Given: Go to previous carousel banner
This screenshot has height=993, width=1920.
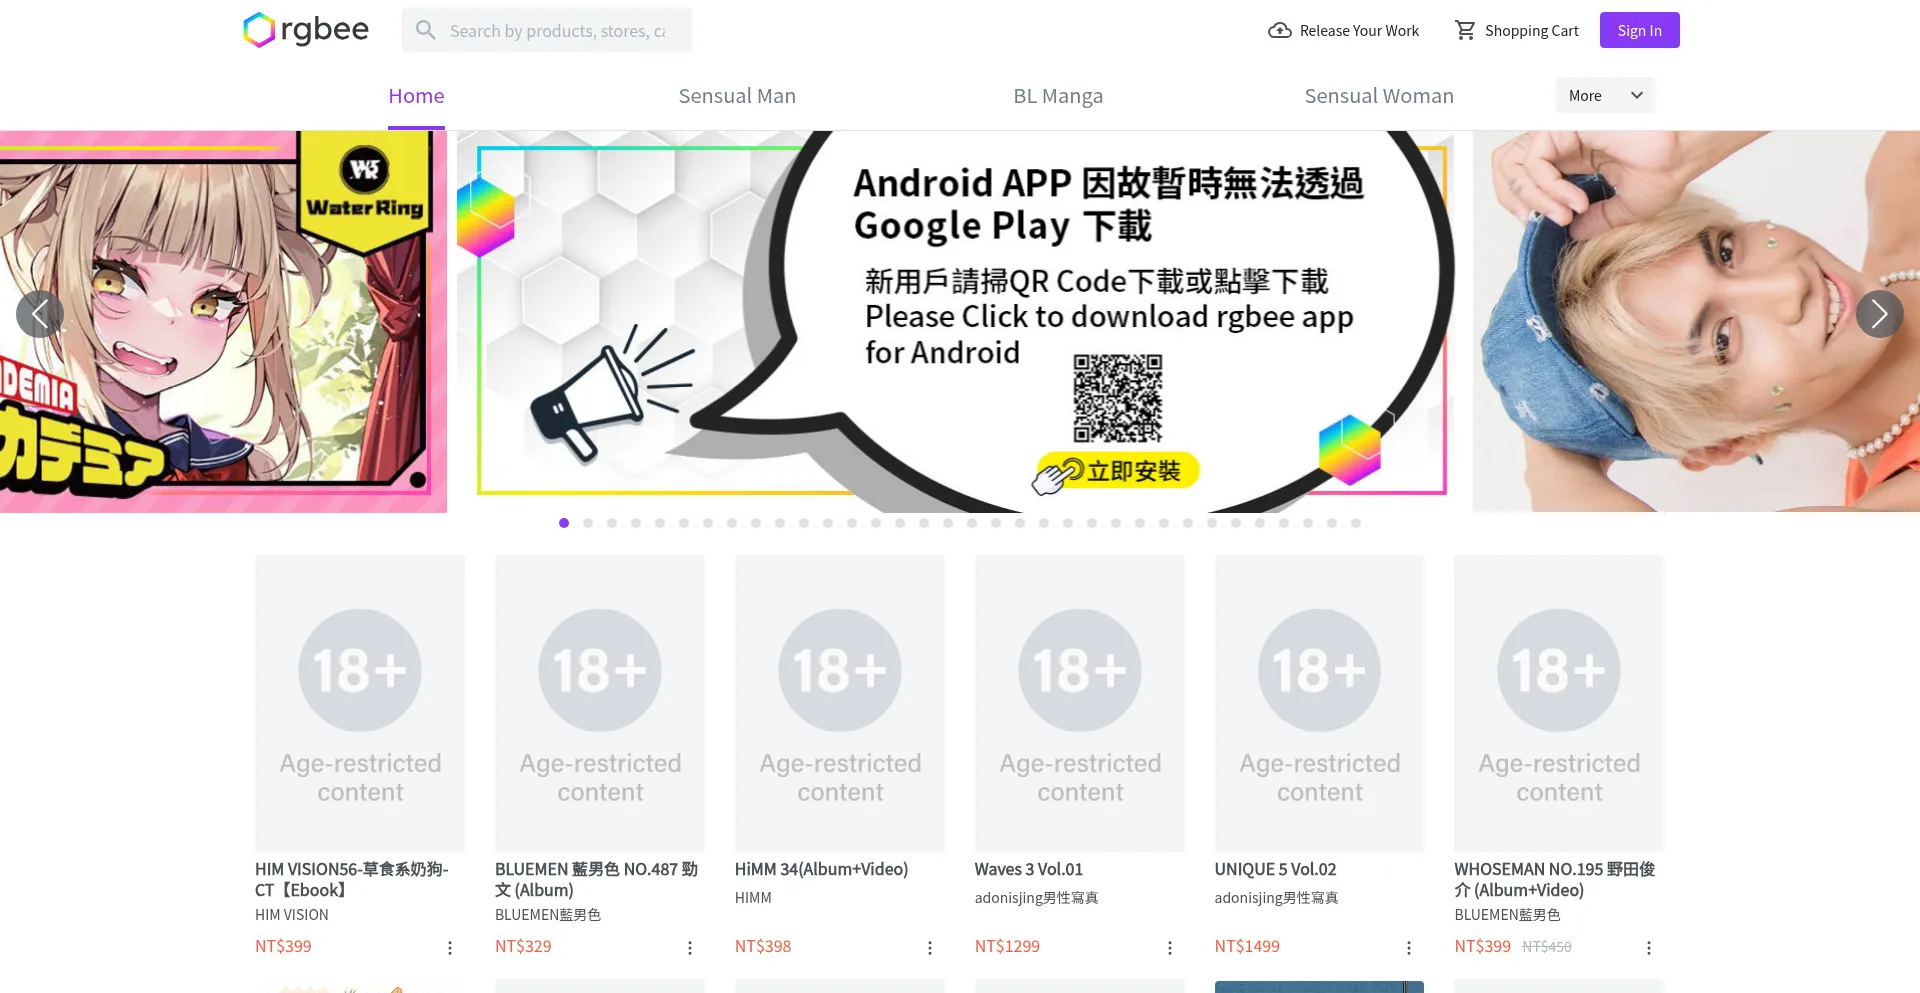Looking at the screenshot, I should point(40,314).
